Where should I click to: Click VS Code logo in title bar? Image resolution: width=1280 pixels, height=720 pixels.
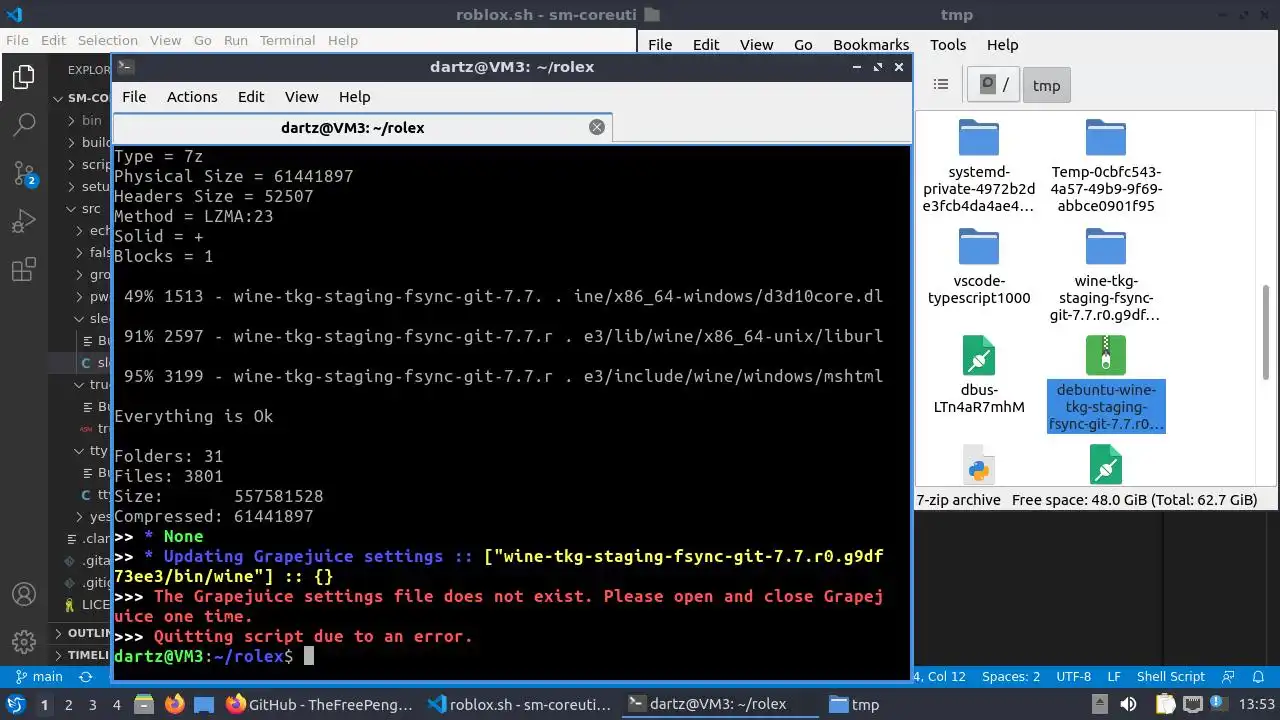click(14, 14)
